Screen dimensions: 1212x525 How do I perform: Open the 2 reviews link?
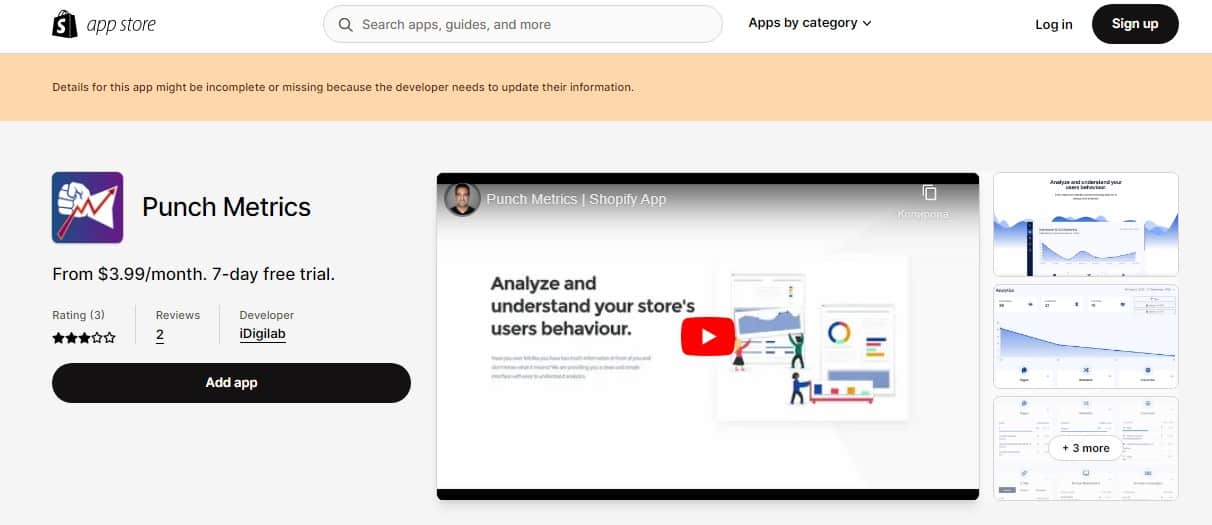[160, 335]
